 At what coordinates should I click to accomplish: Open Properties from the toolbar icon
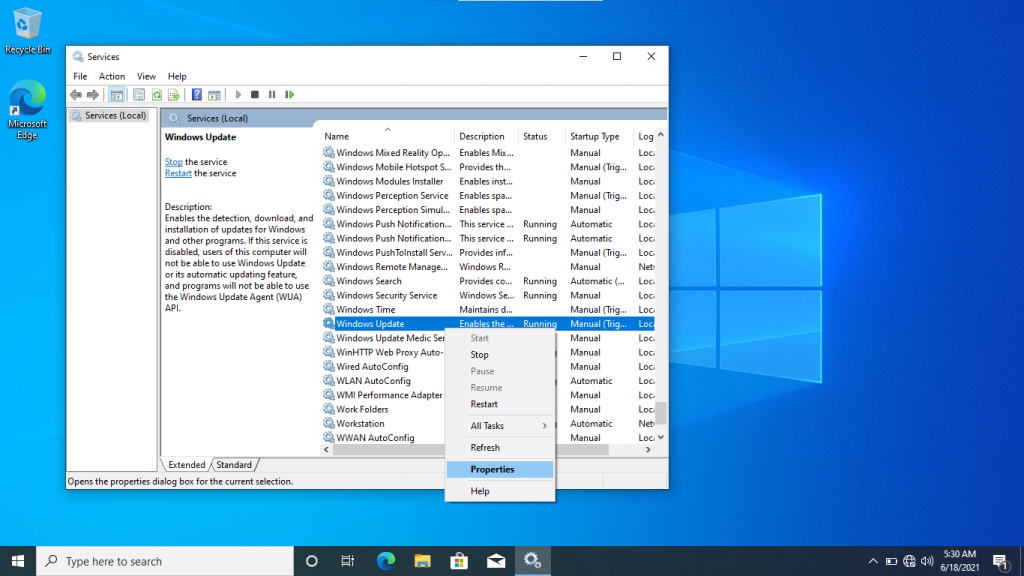tap(139, 95)
